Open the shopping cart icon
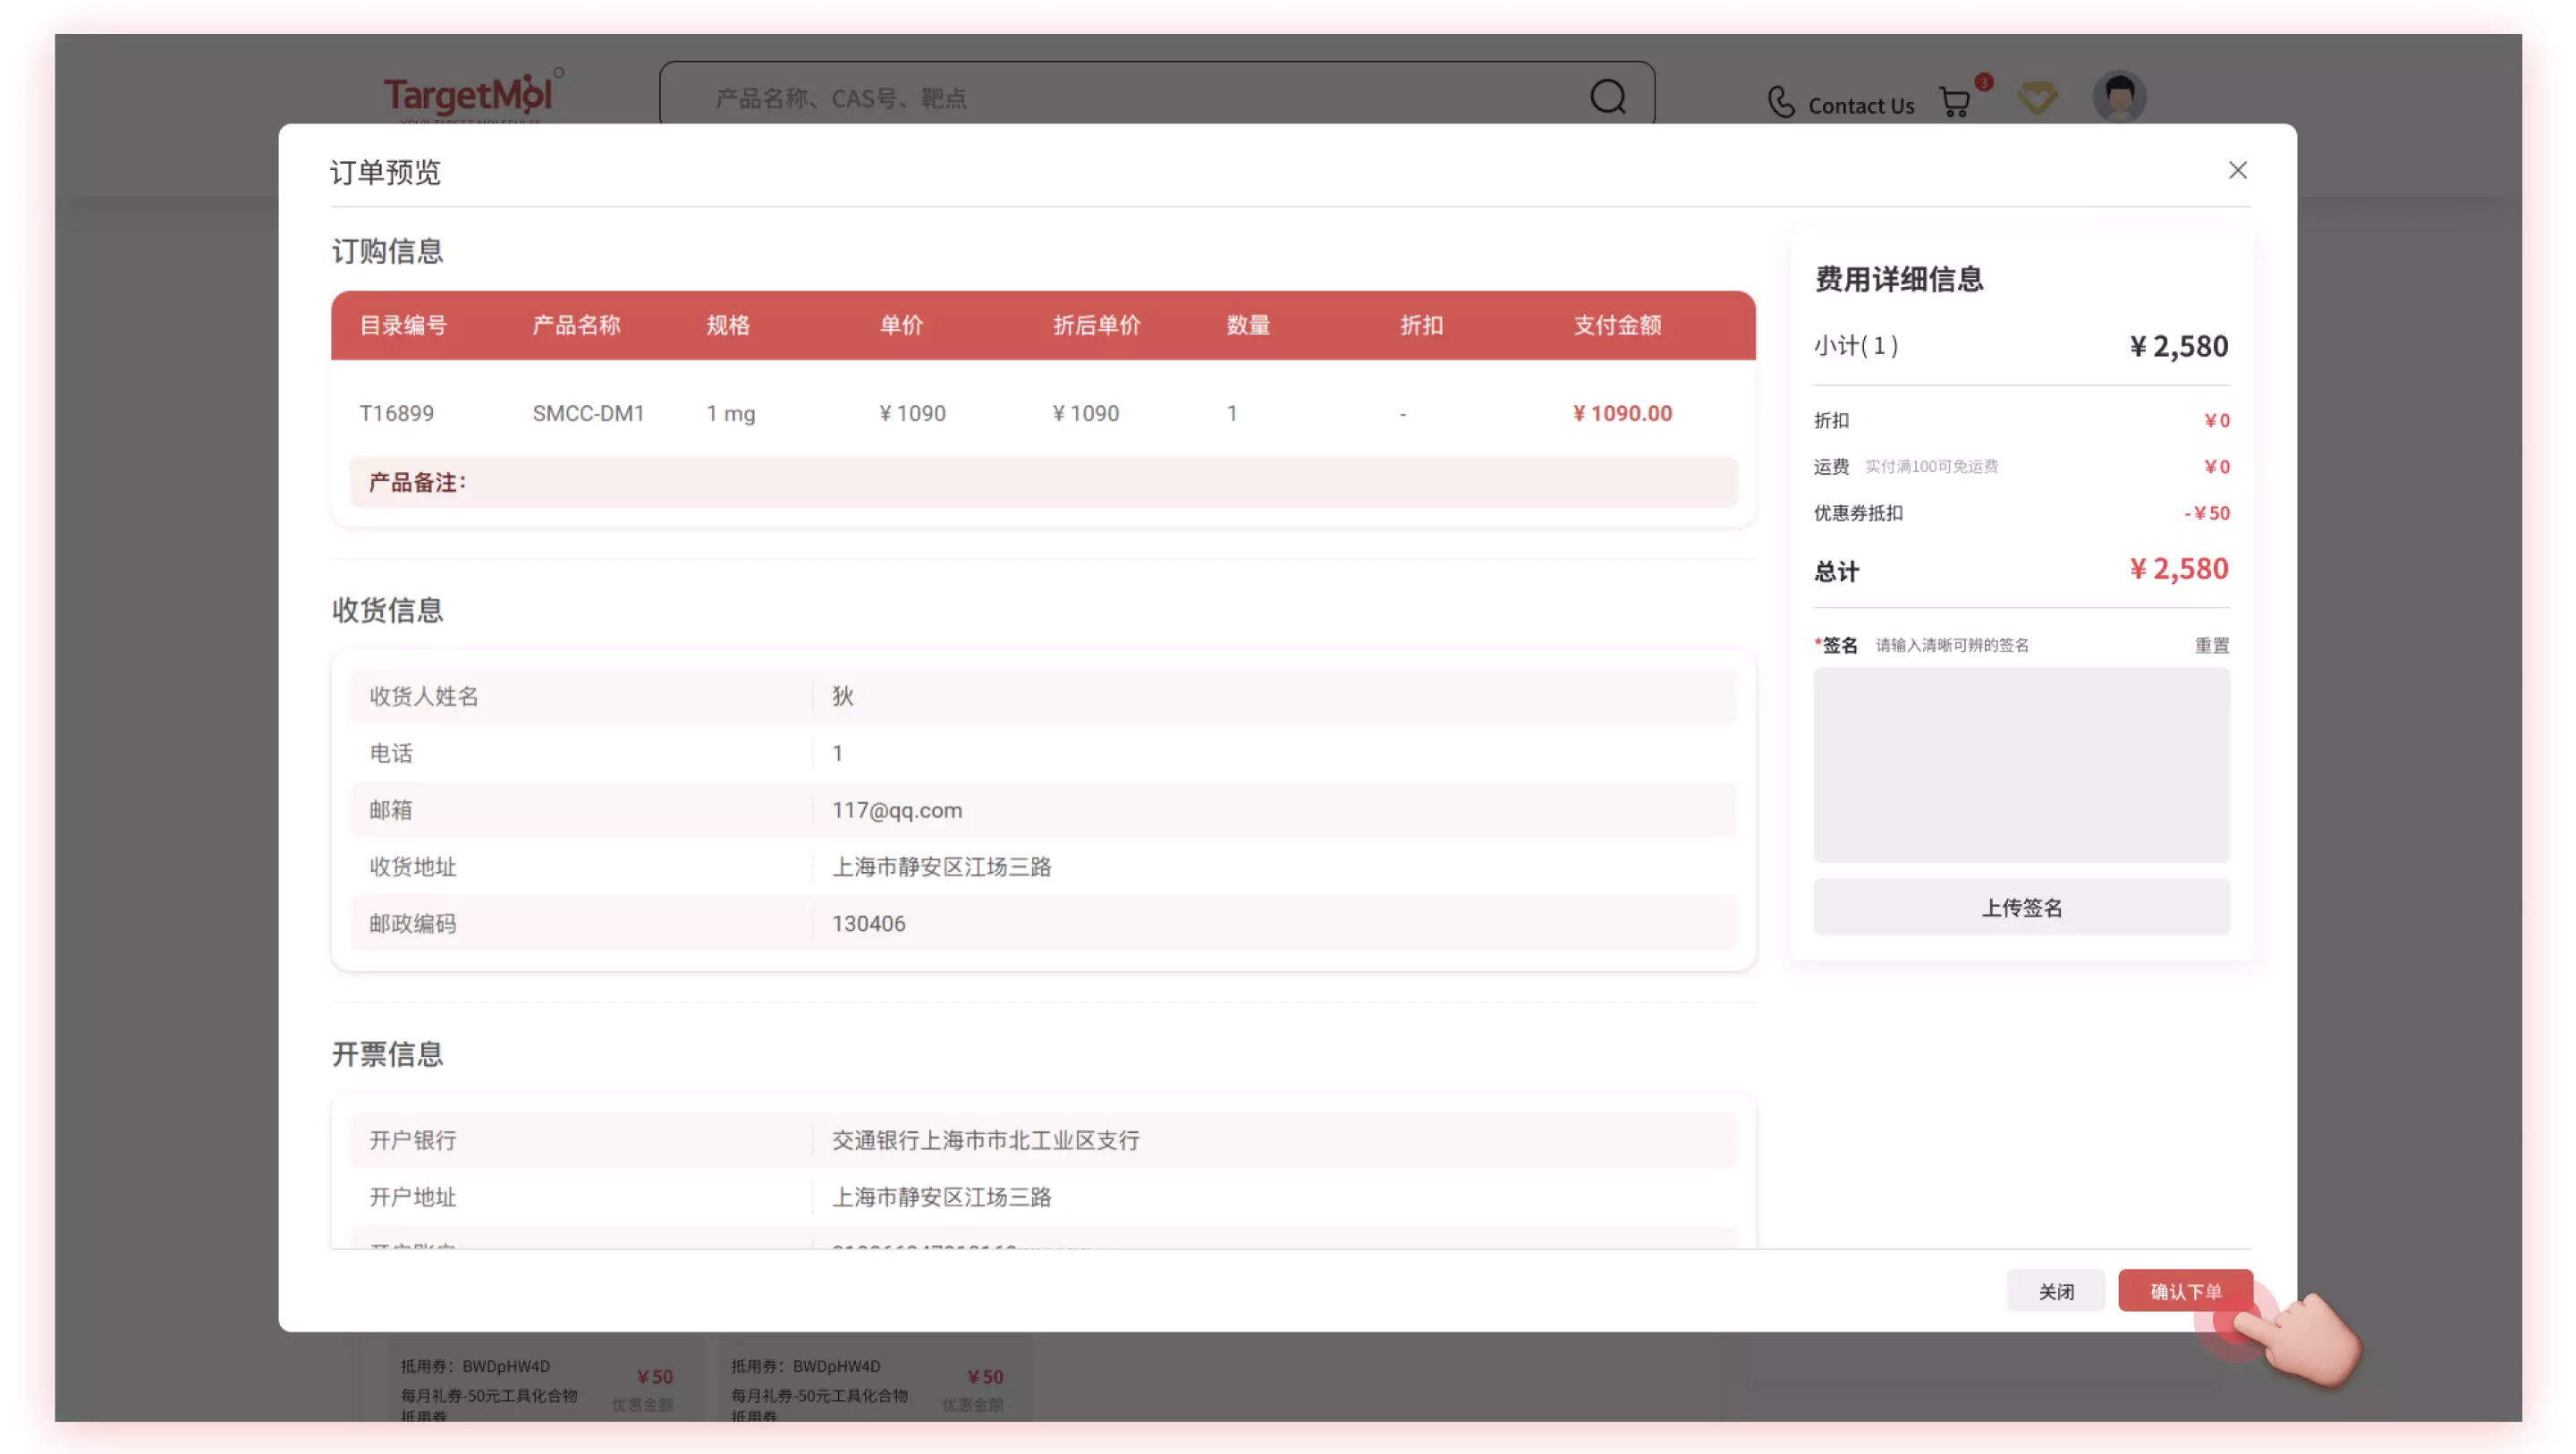2576x1454 pixels. tap(1956, 102)
